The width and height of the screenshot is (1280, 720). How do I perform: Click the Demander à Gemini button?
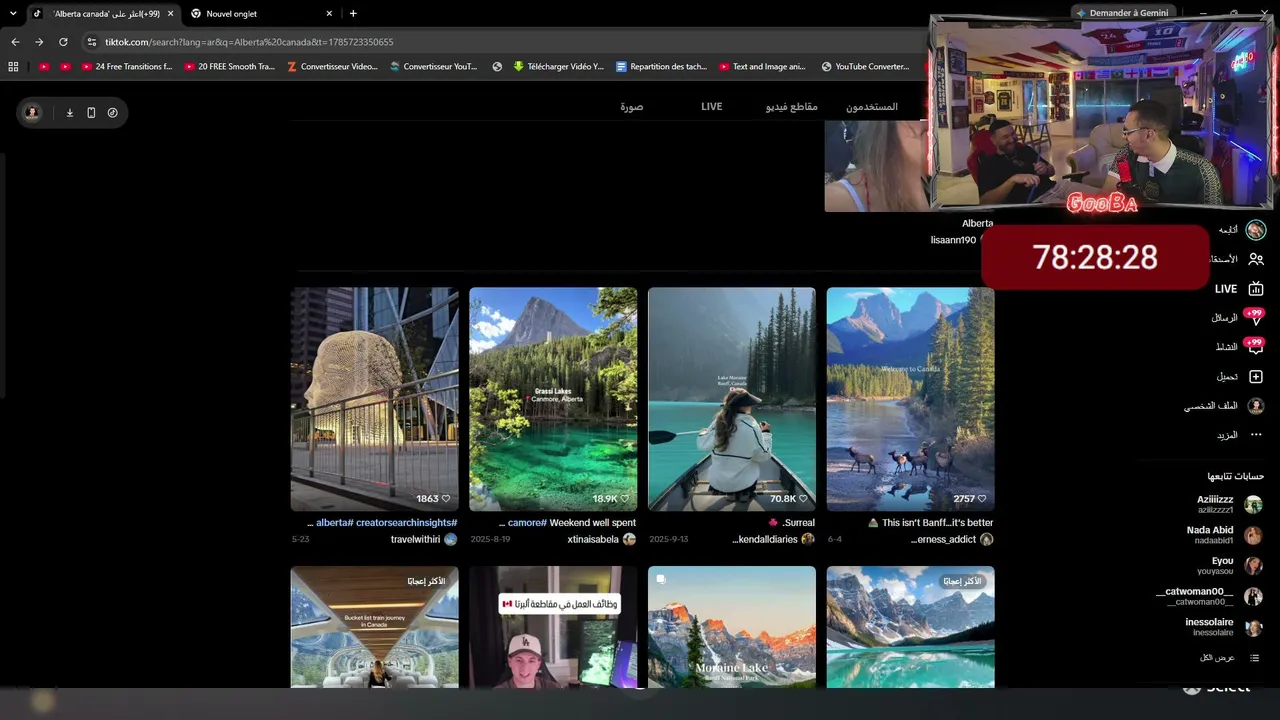(1121, 13)
